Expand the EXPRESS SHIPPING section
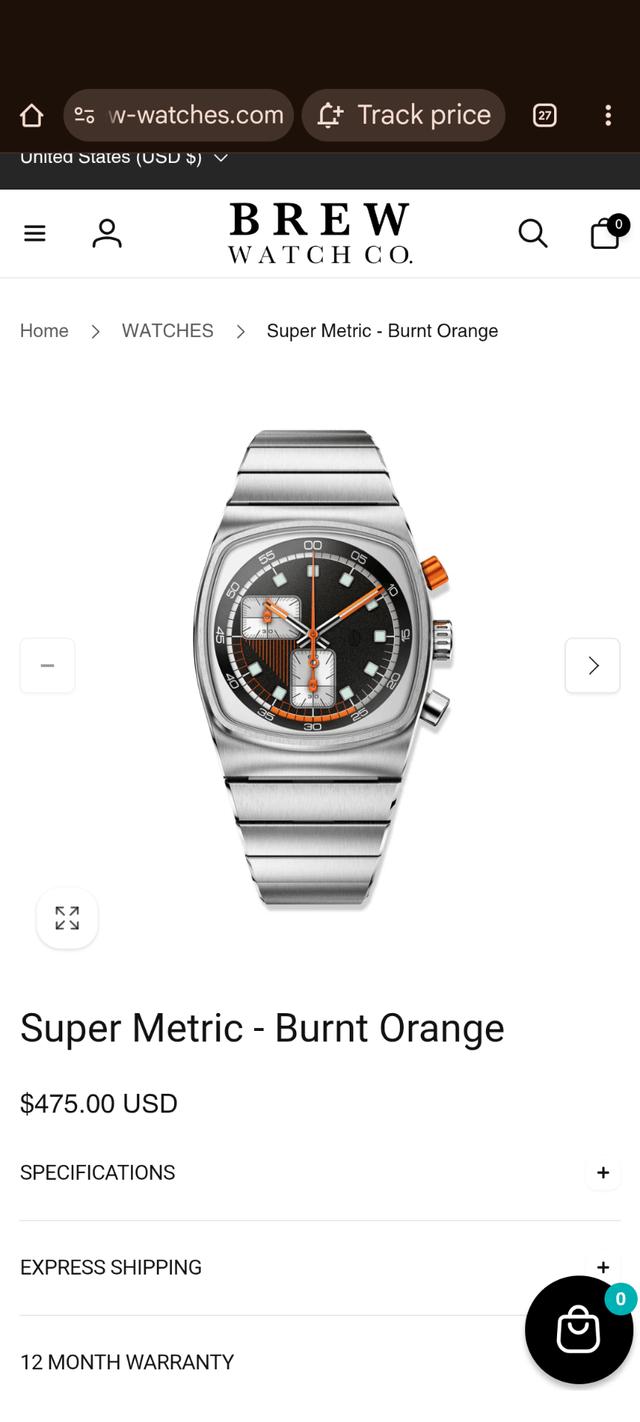 [320, 1267]
